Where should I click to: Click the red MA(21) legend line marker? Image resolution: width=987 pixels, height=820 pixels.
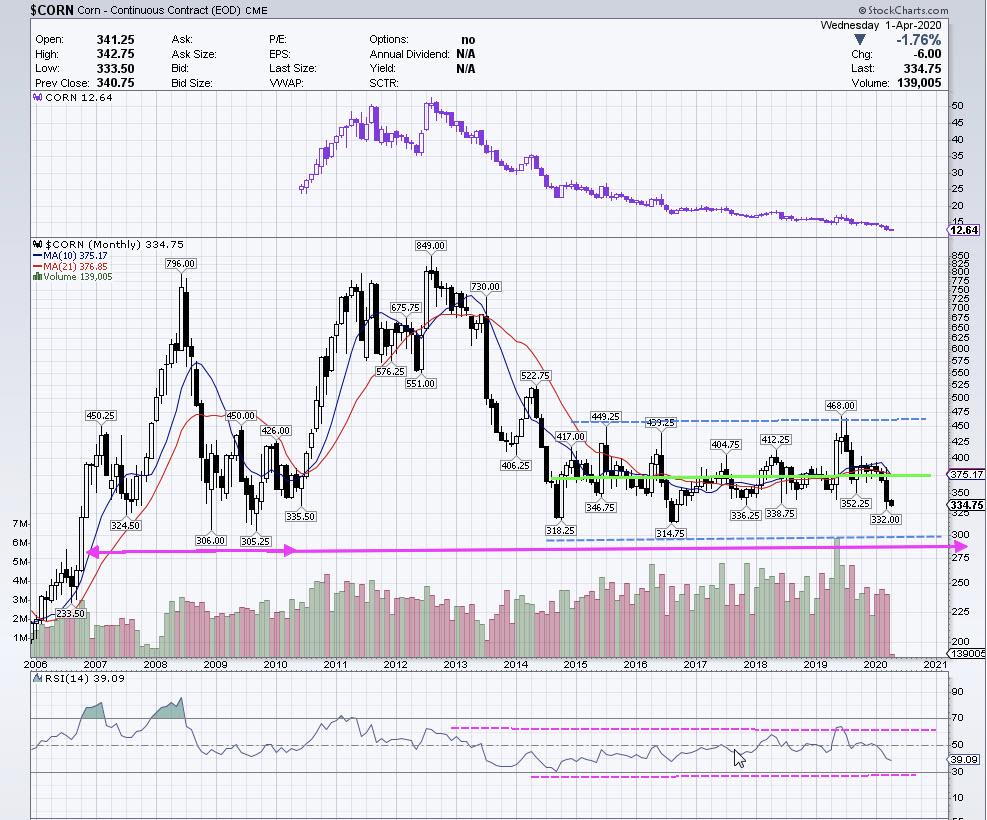(37, 266)
